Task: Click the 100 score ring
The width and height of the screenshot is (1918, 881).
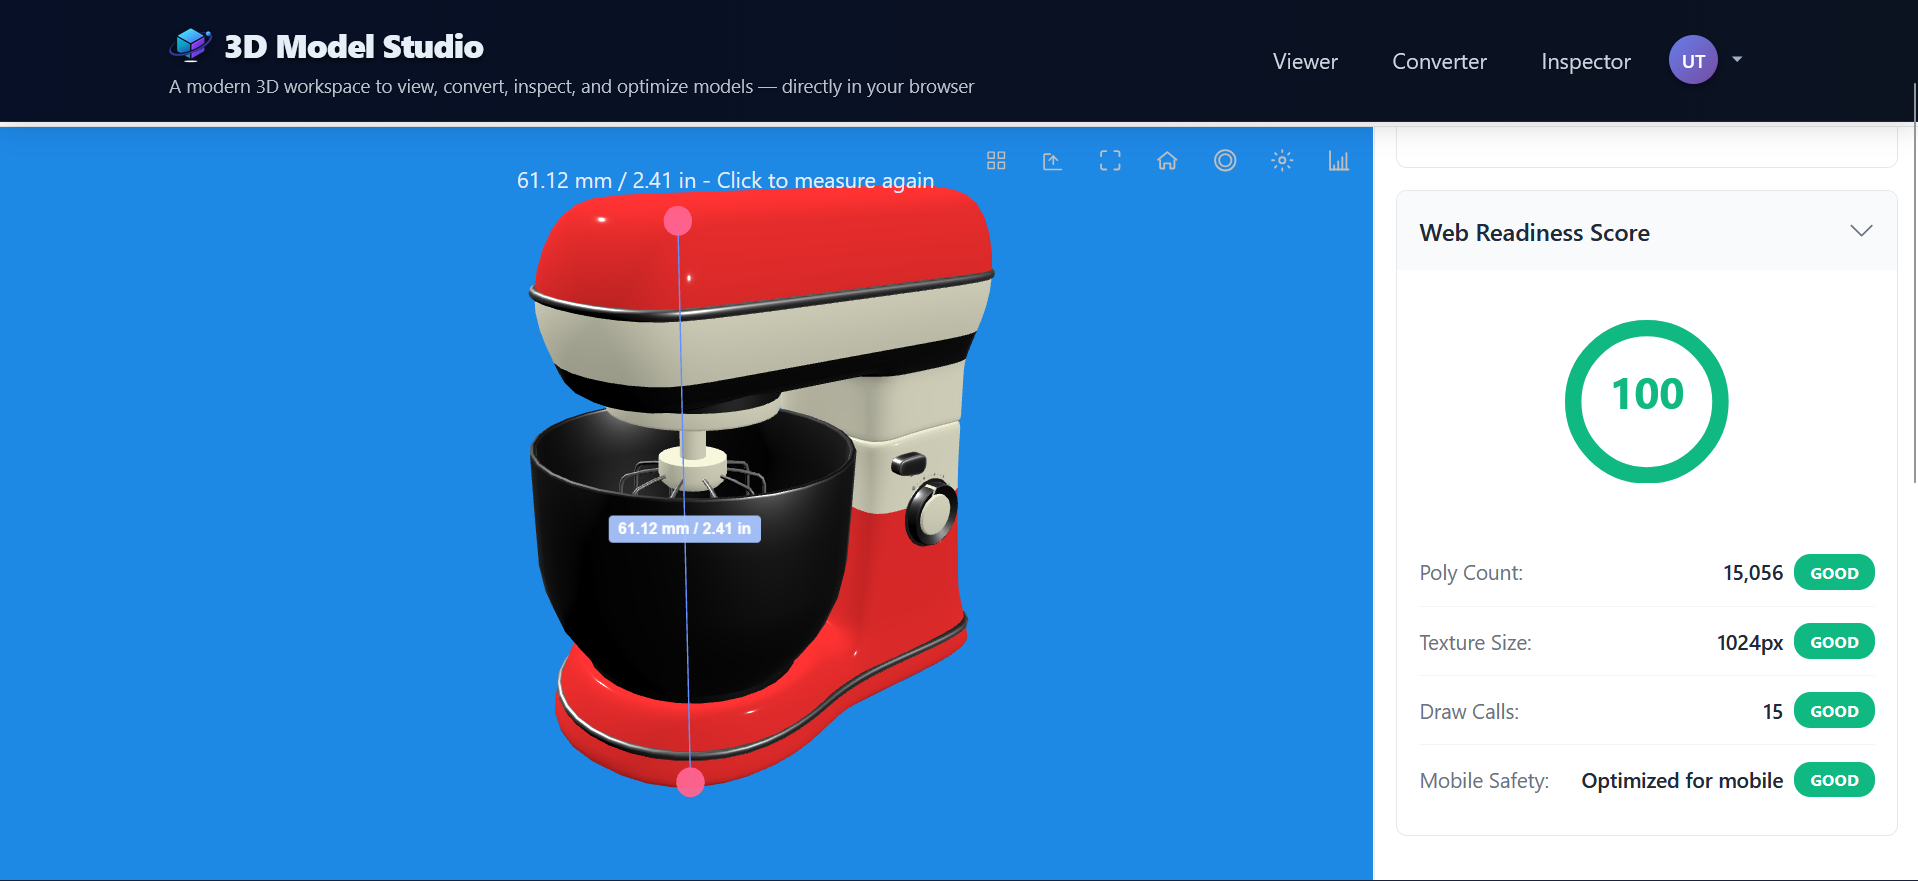Action: [1647, 401]
